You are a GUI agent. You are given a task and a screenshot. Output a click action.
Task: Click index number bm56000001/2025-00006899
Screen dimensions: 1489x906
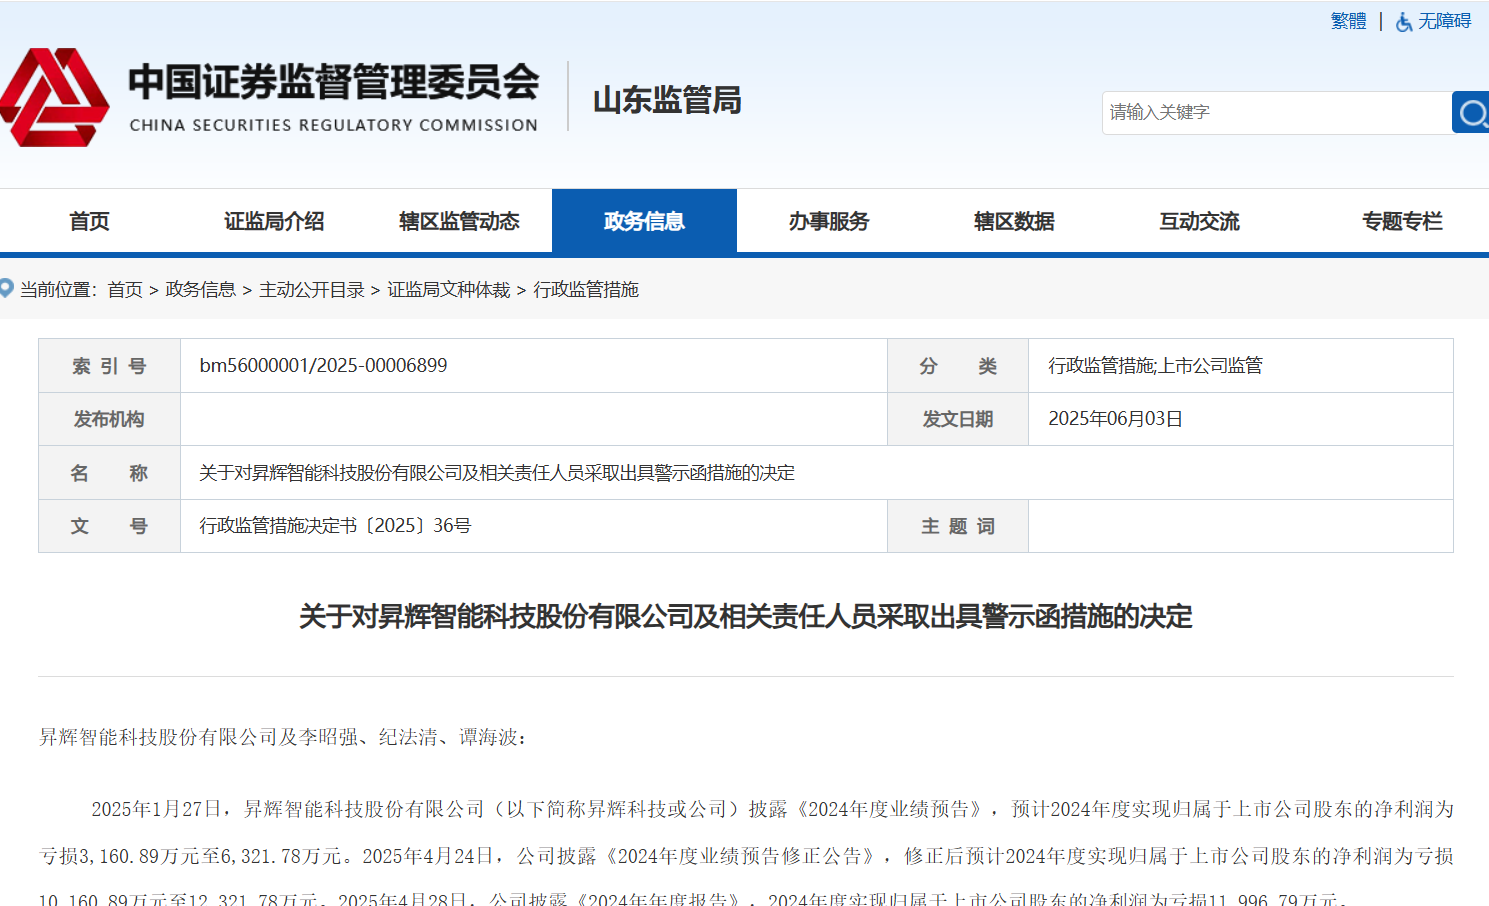click(x=323, y=365)
